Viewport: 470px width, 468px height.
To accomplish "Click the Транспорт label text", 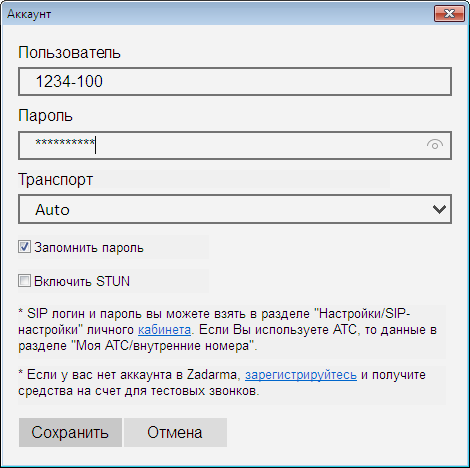I will 55,180.
